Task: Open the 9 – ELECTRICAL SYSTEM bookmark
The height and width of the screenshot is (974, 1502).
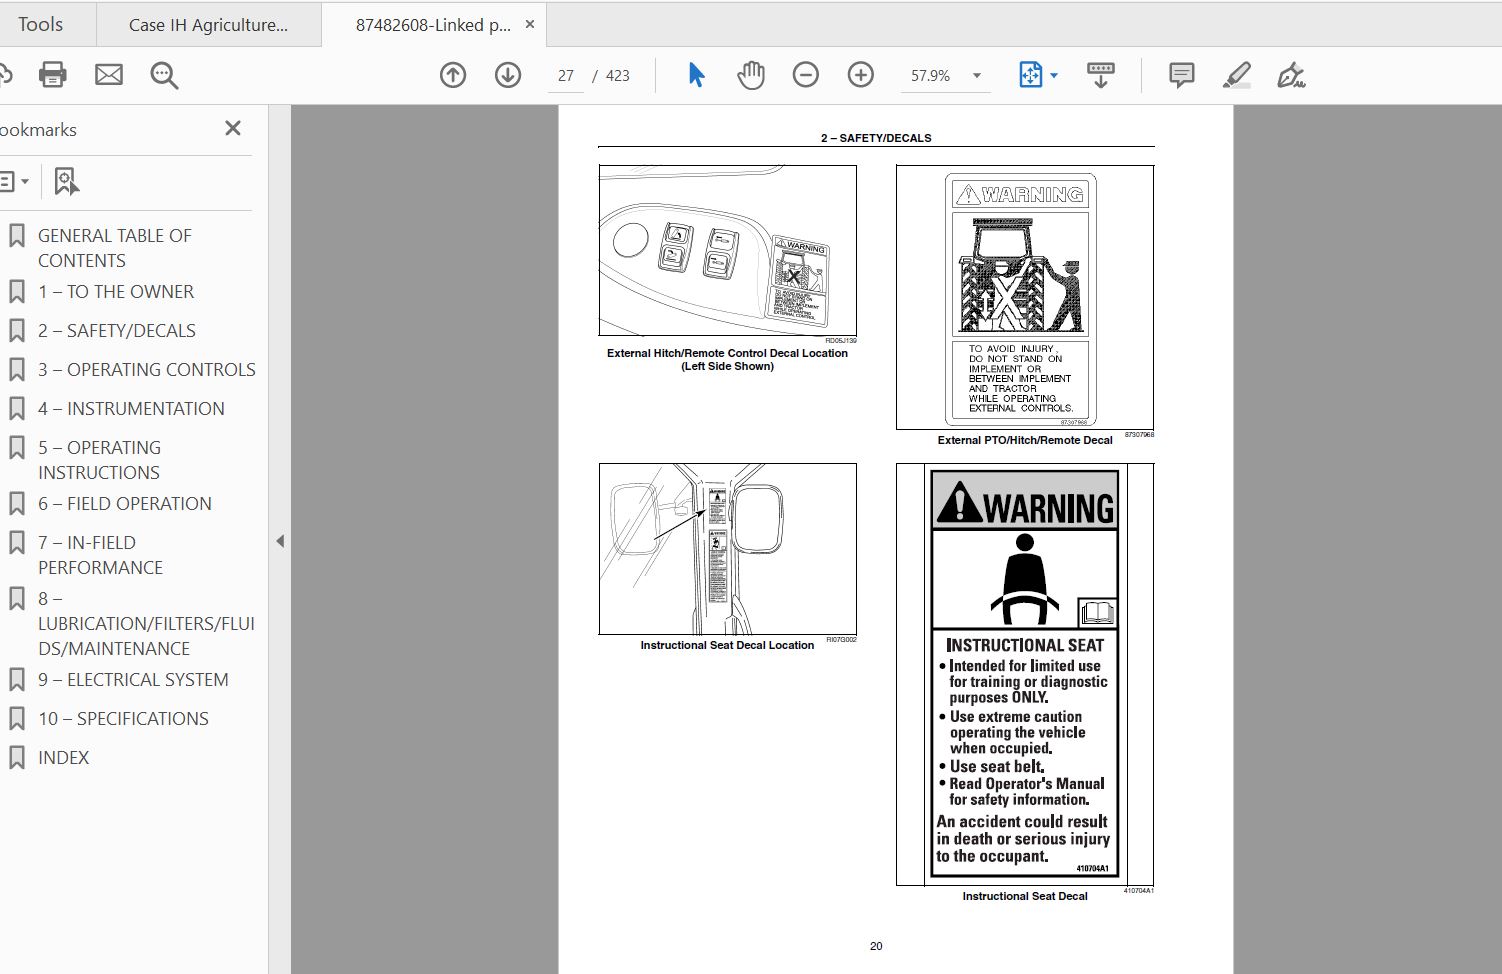Action: tap(132, 680)
